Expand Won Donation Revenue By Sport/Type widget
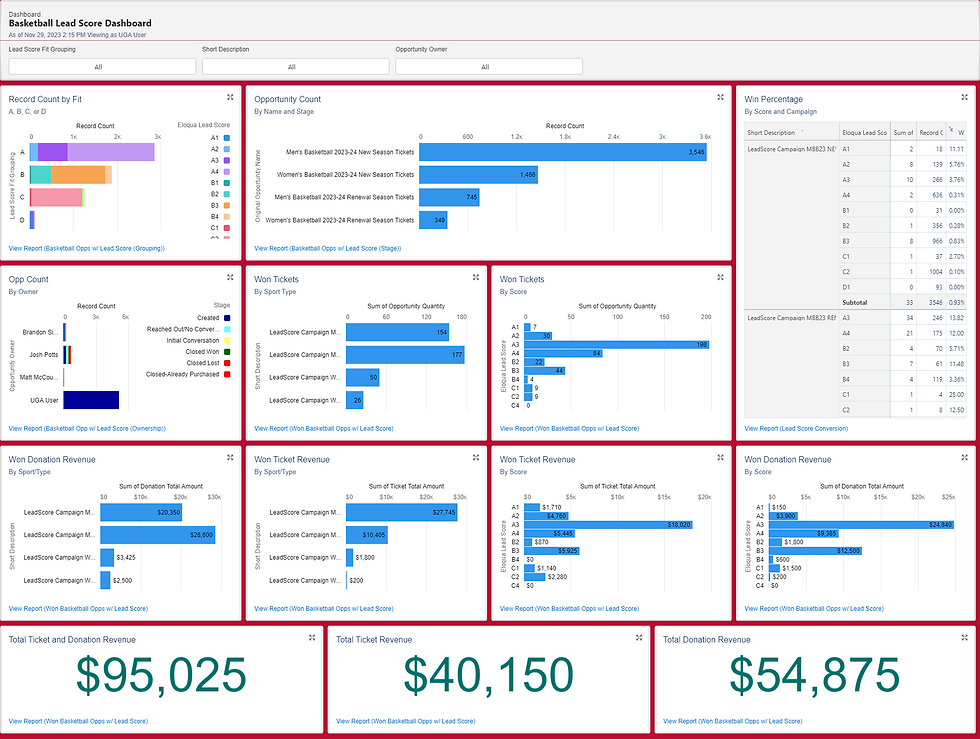 [230, 457]
